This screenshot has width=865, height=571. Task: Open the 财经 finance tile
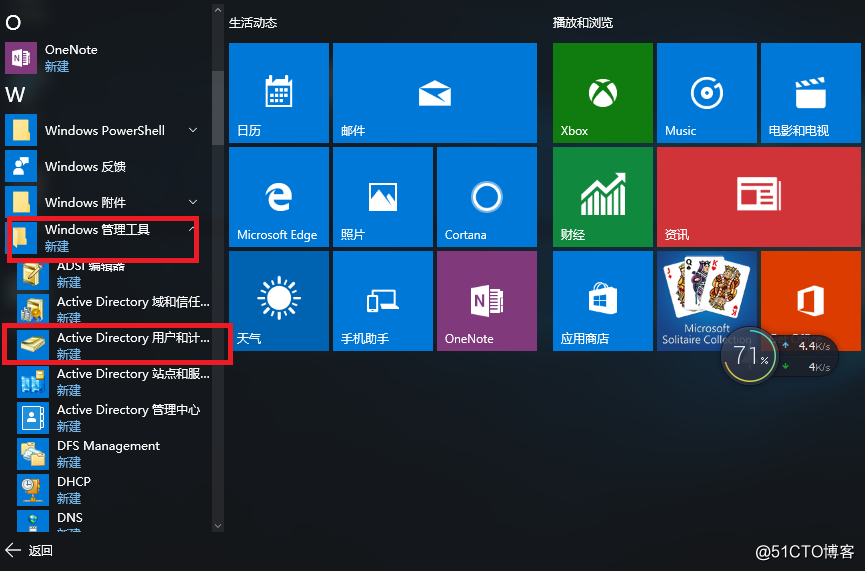pos(602,196)
